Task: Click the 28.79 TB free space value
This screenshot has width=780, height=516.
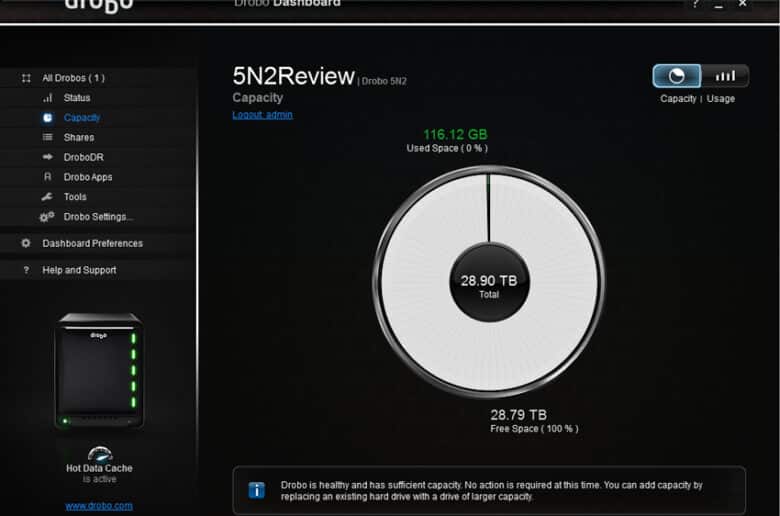Action: click(518, 415)
